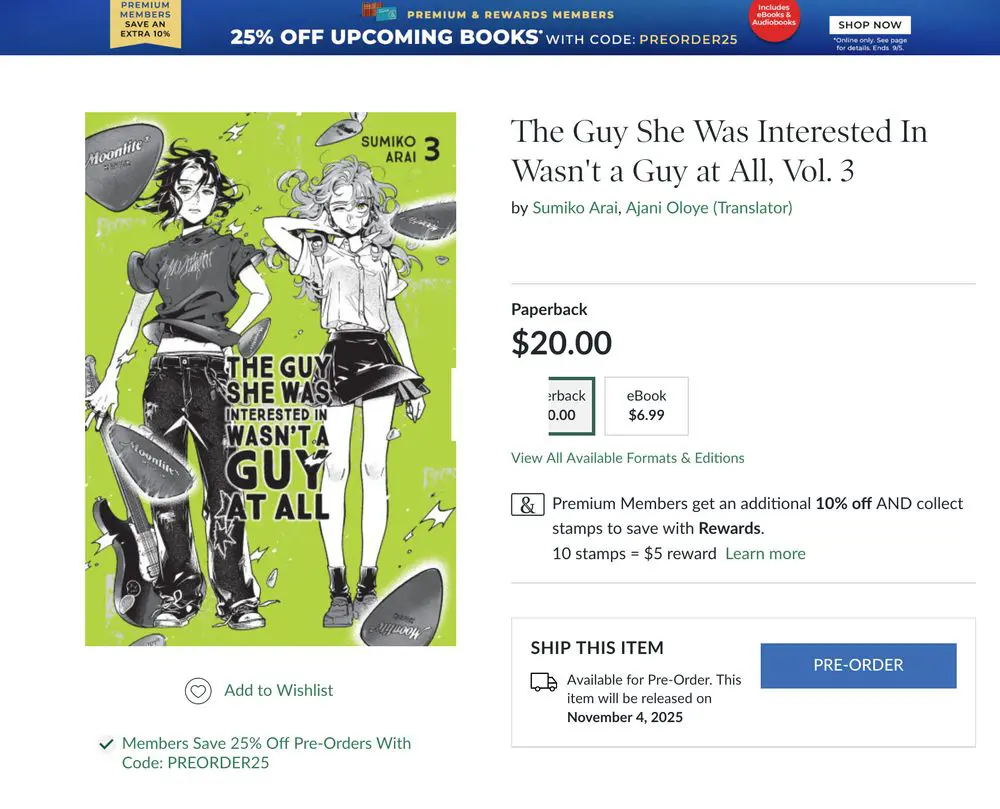Click Learn more about Rewards stamps
The width and height of the screenshot is (1000, 809).
[x=765, y=553]
